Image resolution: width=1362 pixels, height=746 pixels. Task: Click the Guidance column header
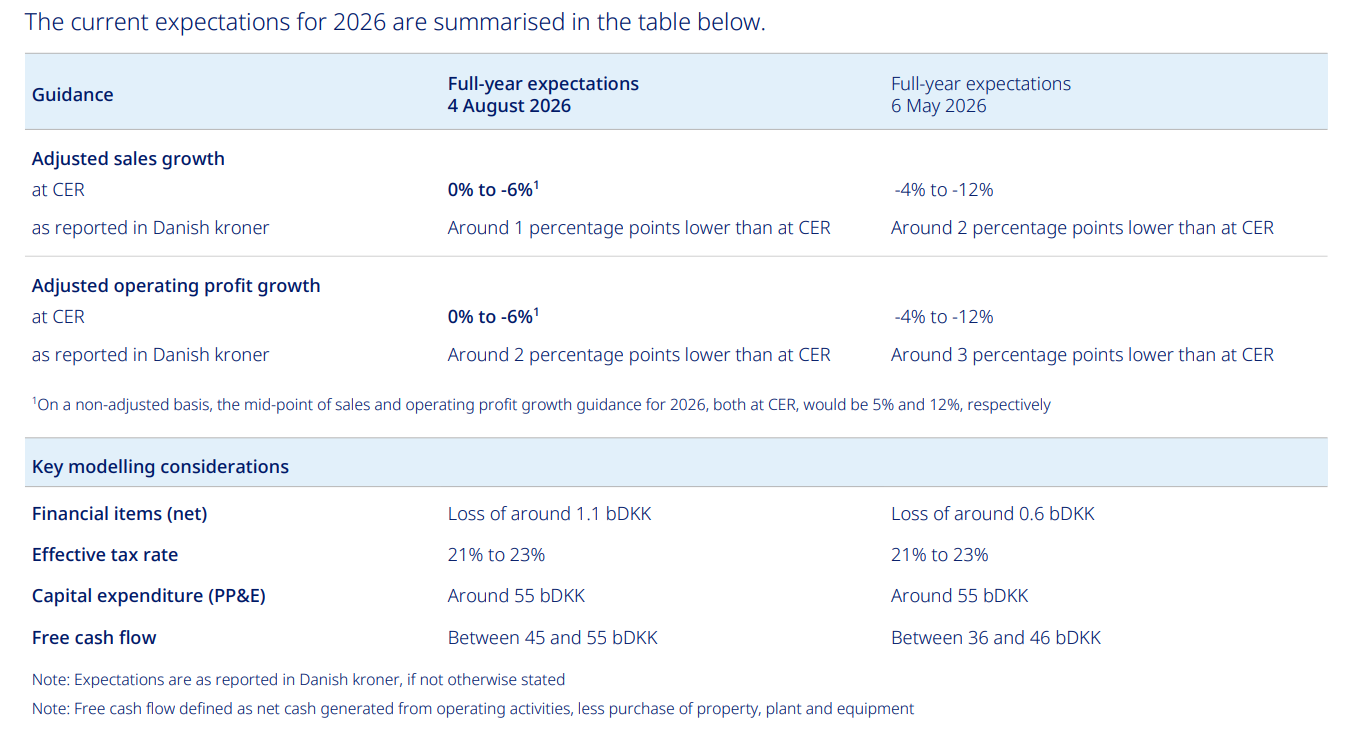pos(72,95)
